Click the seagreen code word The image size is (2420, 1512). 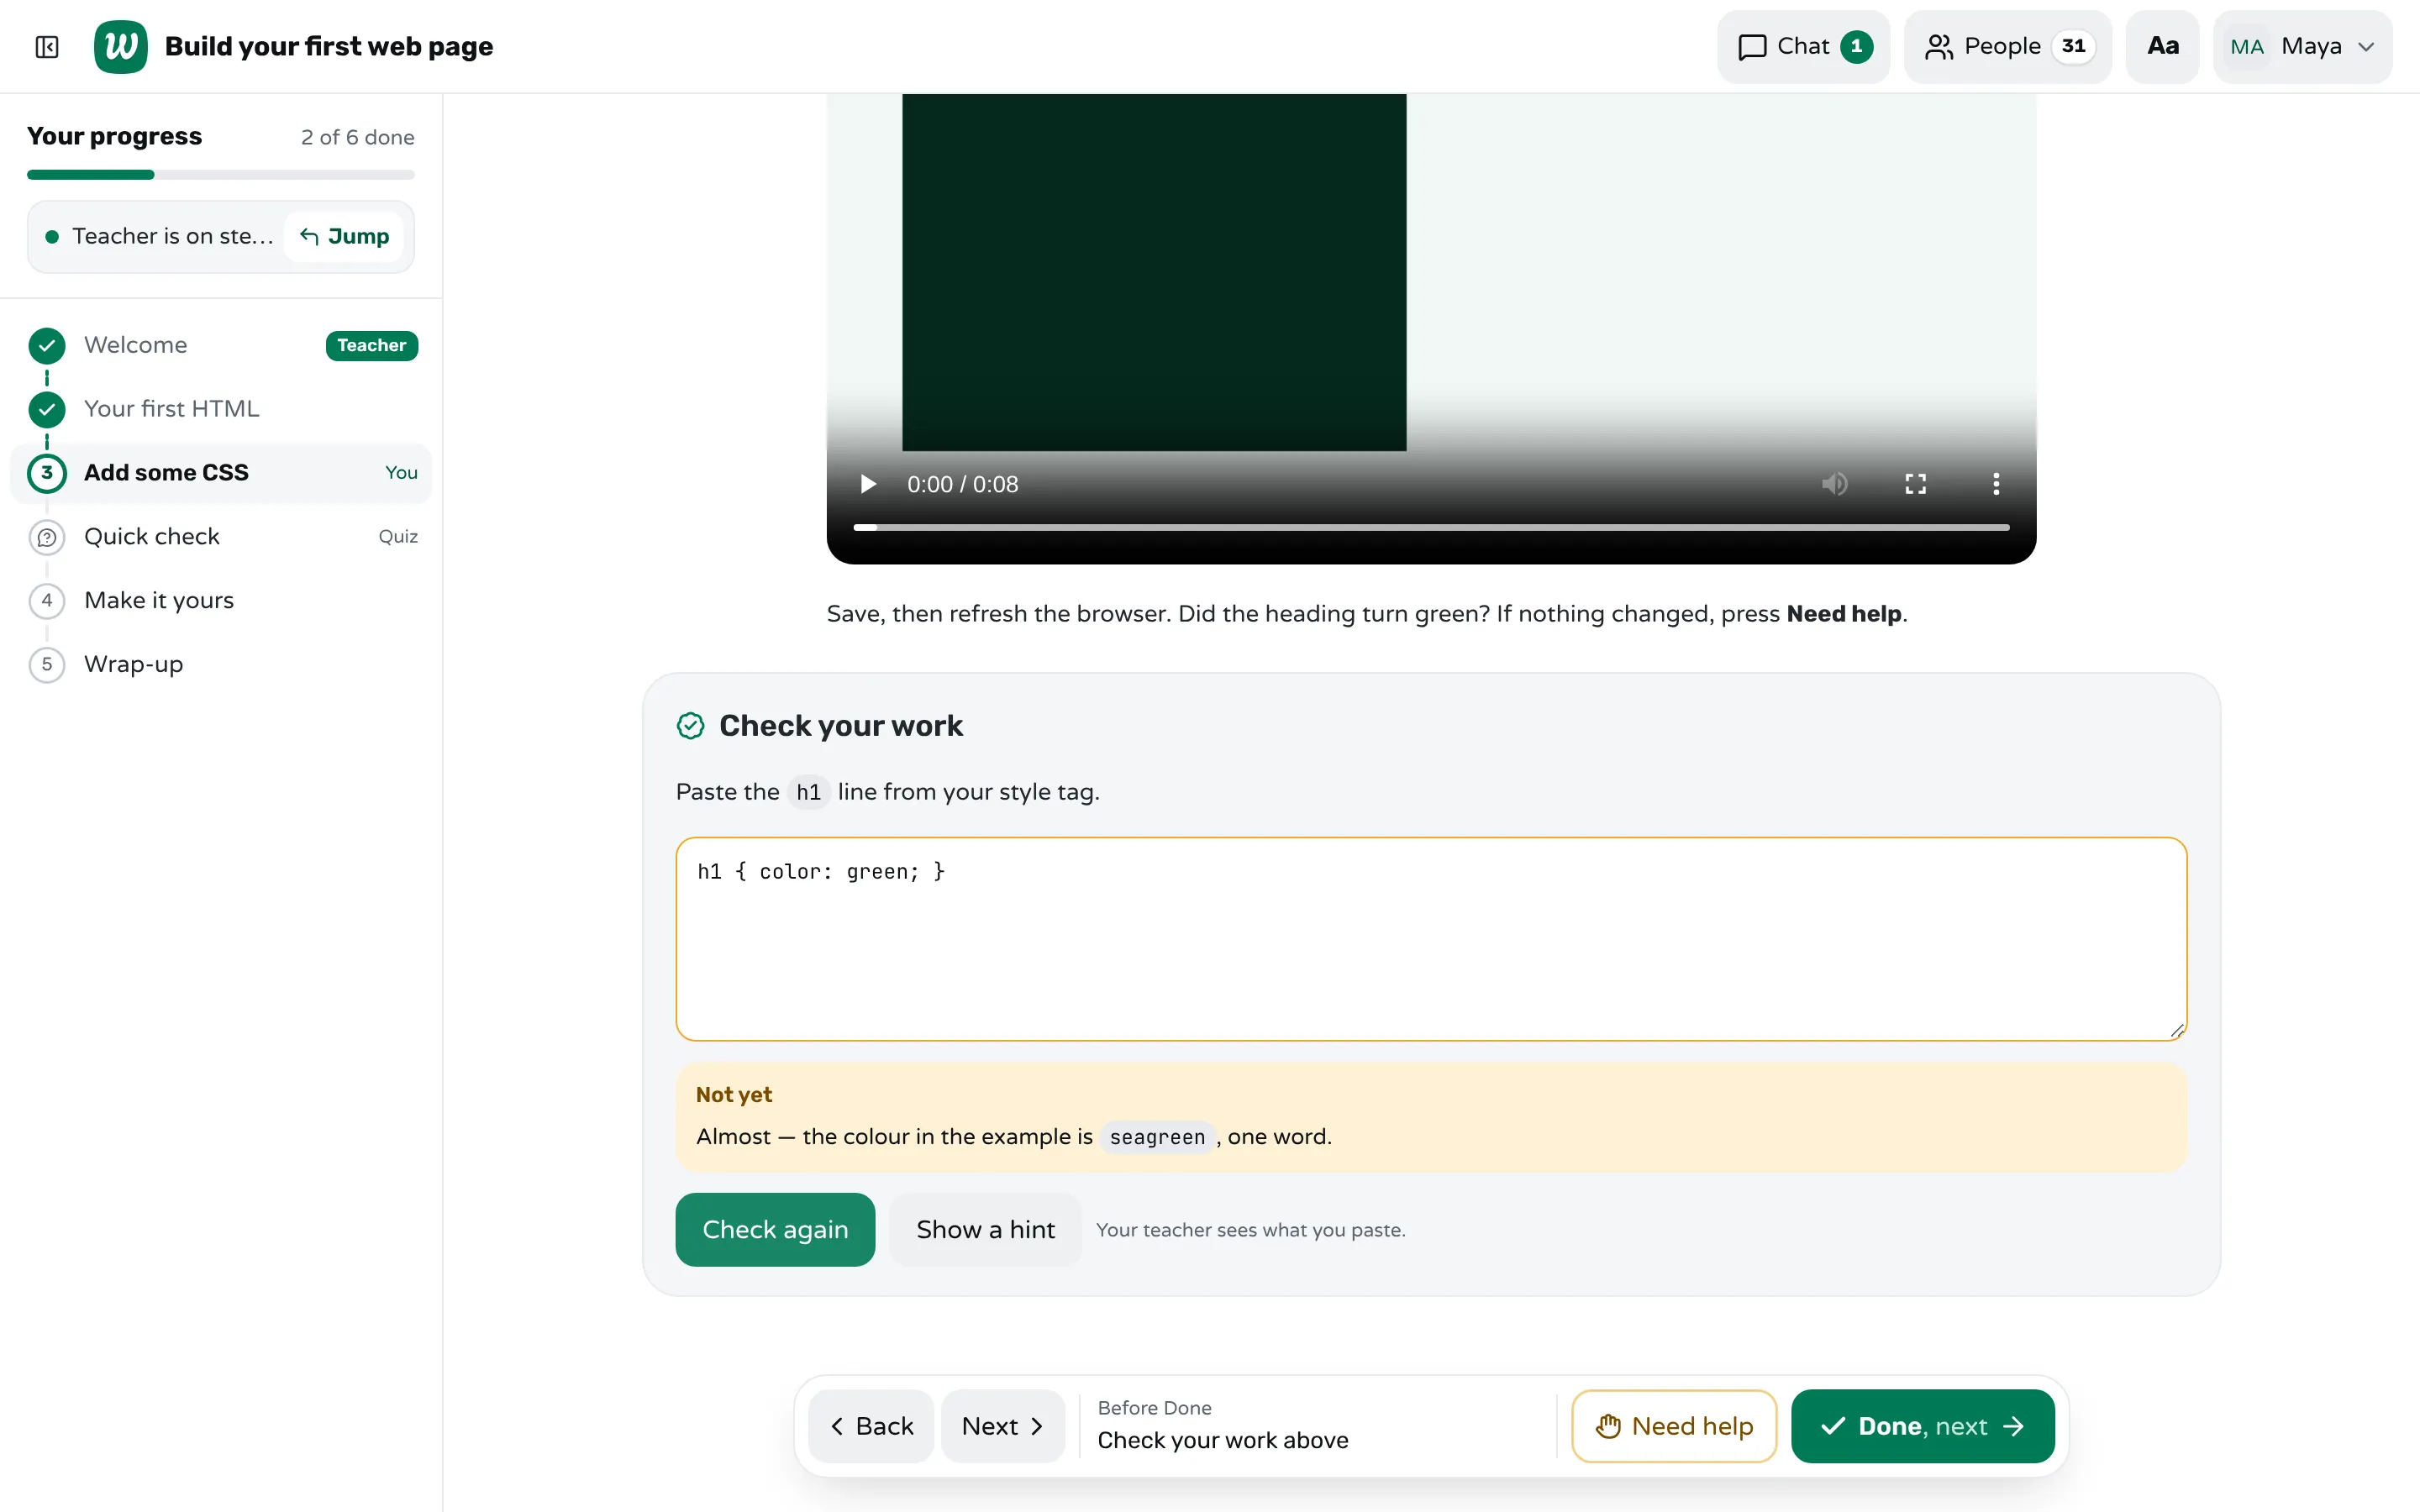point(1157,1138)
